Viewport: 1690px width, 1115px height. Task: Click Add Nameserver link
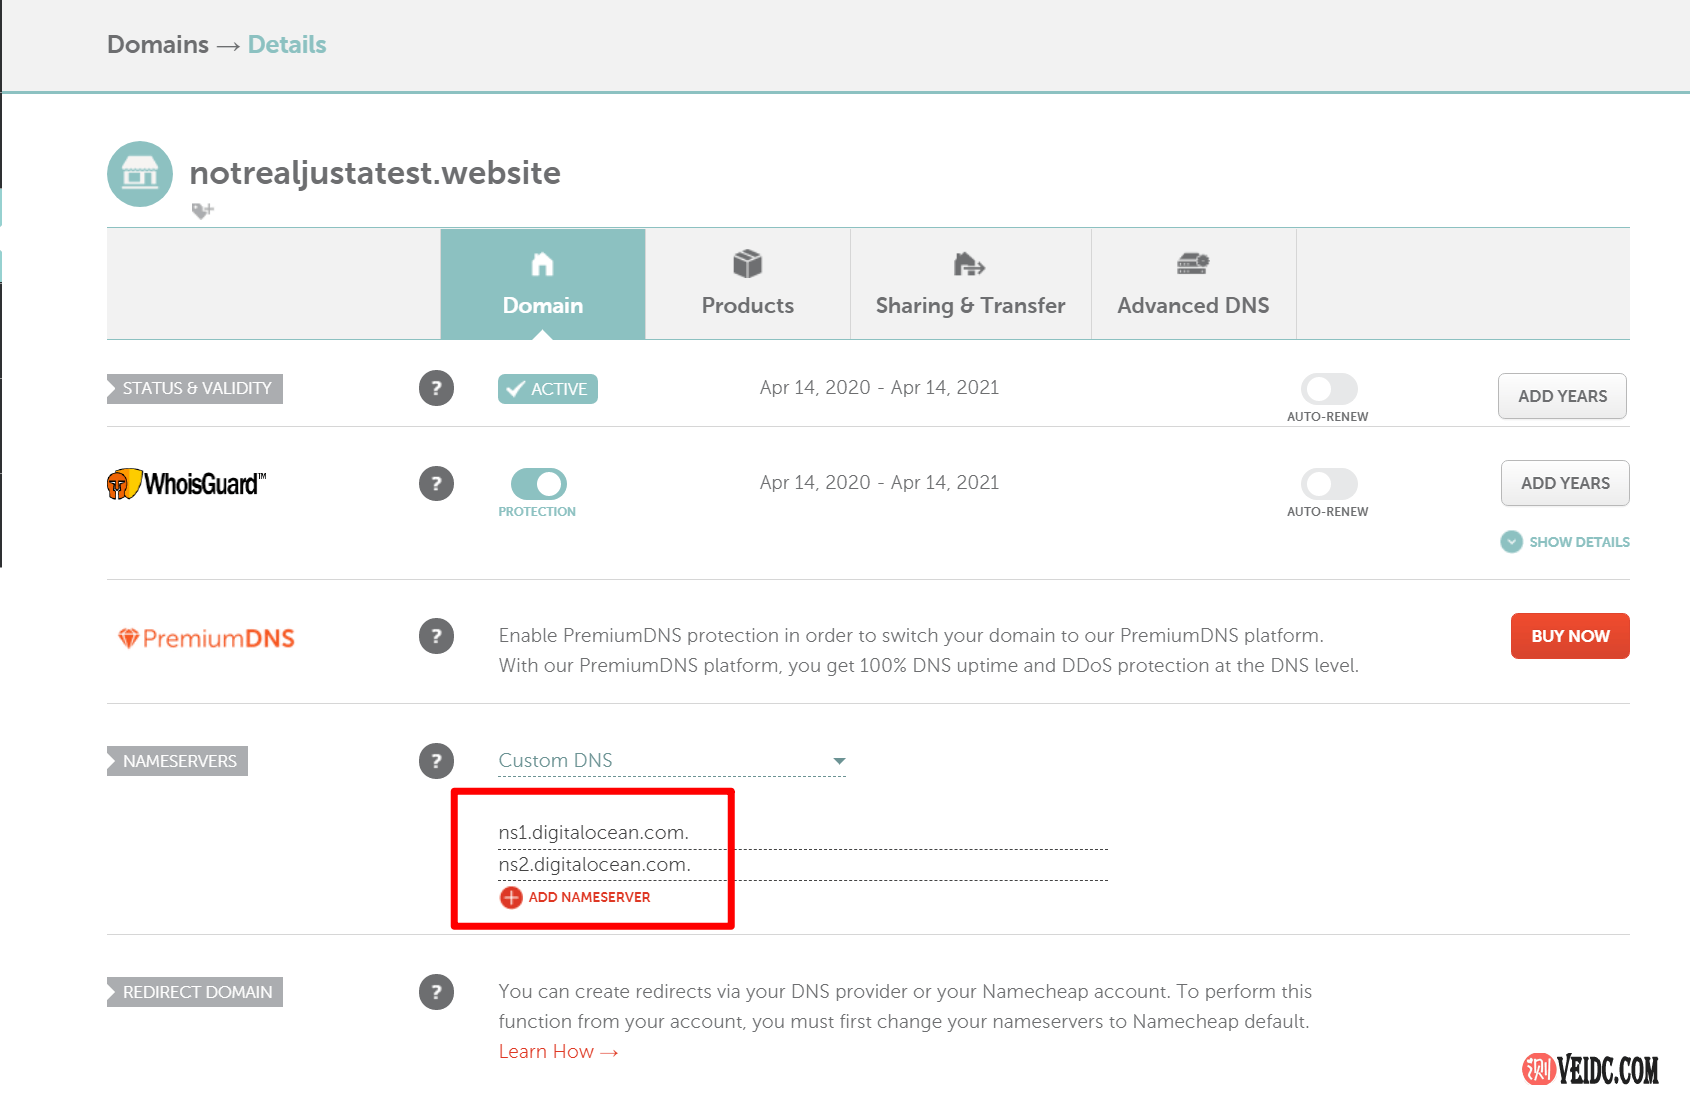coord(589,897)
